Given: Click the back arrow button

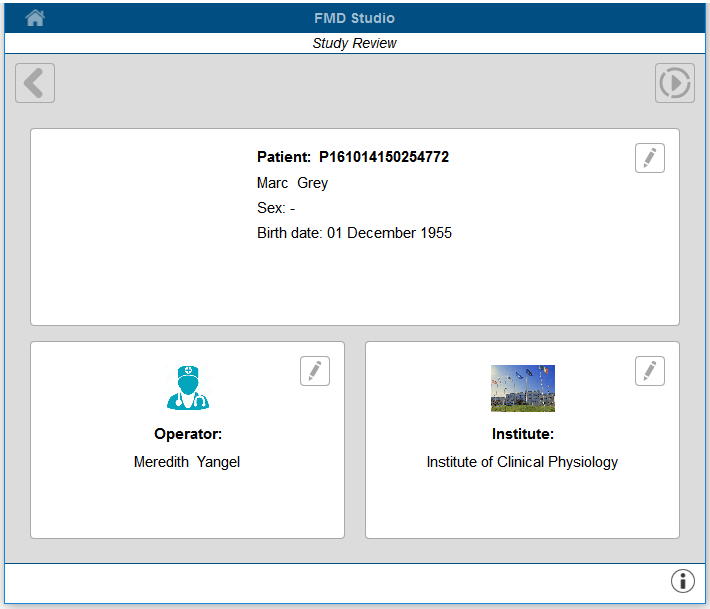Looking at the screenshot, I should tap(35, 83).
